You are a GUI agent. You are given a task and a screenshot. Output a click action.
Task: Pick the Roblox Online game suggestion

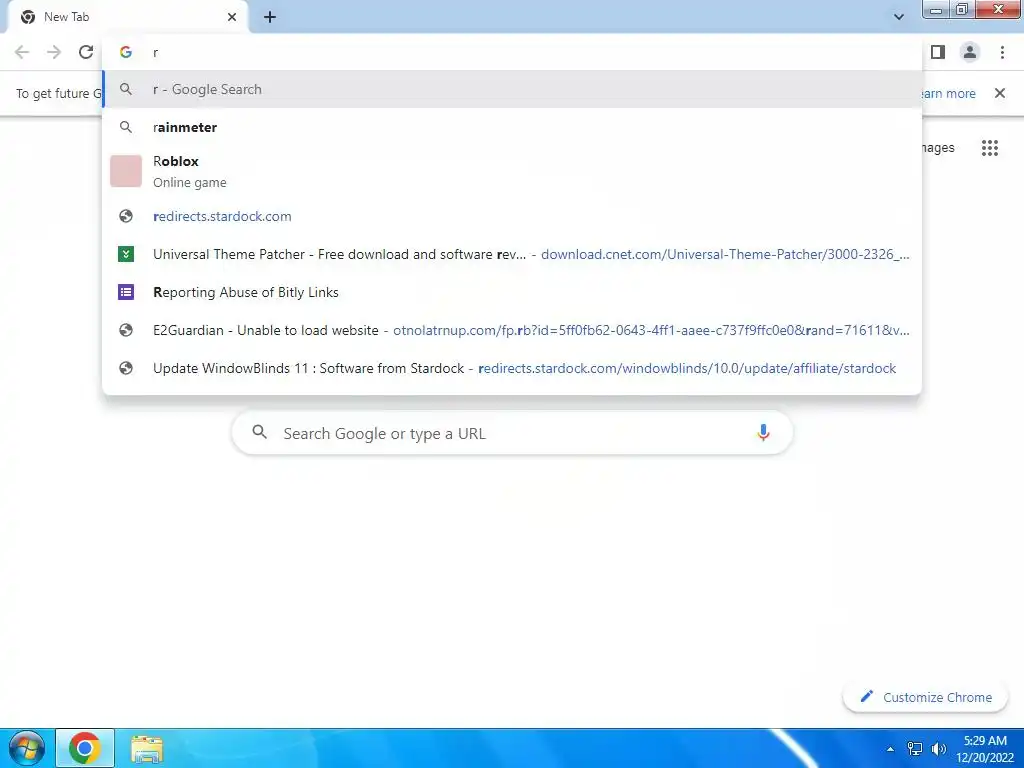click(x=512, y=171)
